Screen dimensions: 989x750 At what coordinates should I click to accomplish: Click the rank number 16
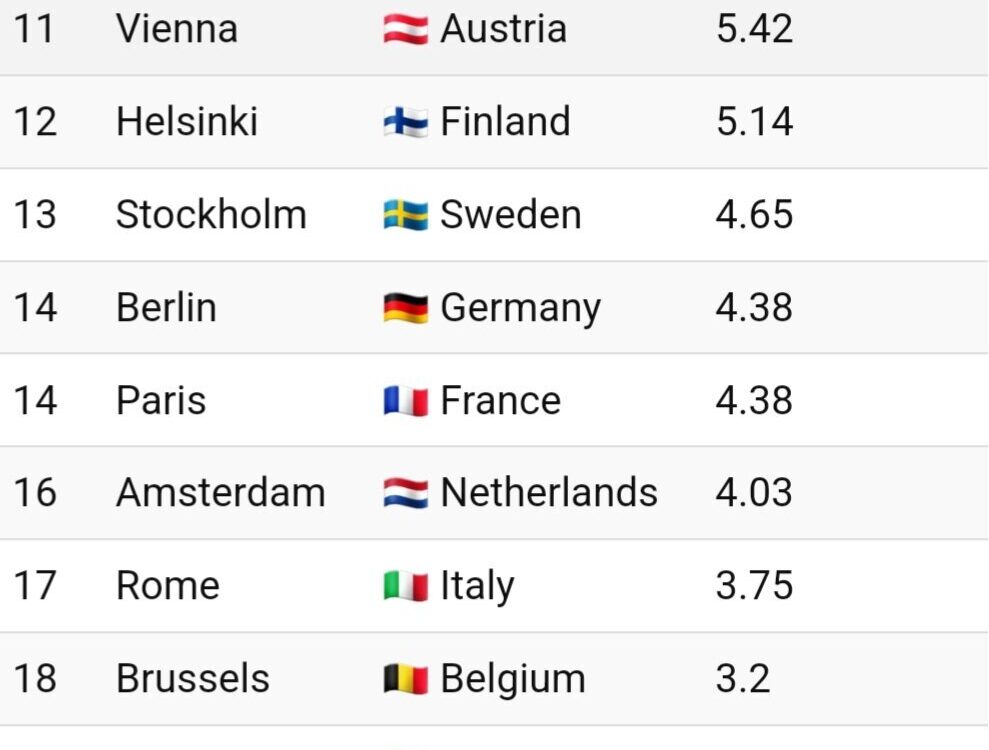pos(35,493)
